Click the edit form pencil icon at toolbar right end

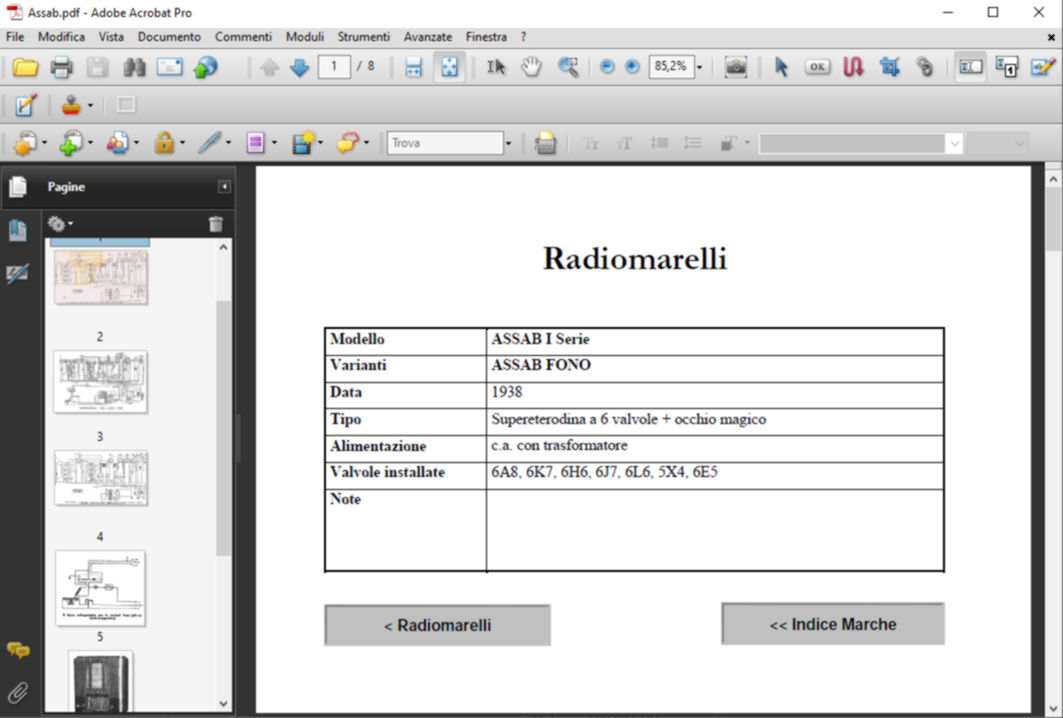pos(1043,67)
